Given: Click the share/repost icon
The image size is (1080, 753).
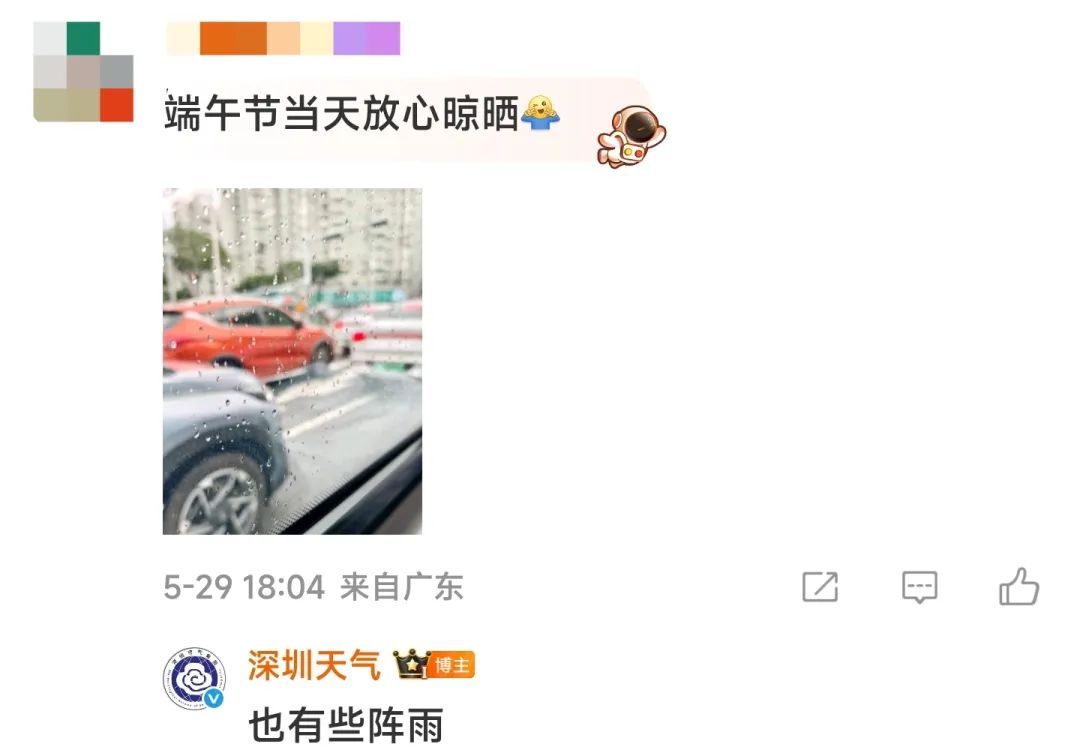Looking at the screenshot, I should point(820,587).
